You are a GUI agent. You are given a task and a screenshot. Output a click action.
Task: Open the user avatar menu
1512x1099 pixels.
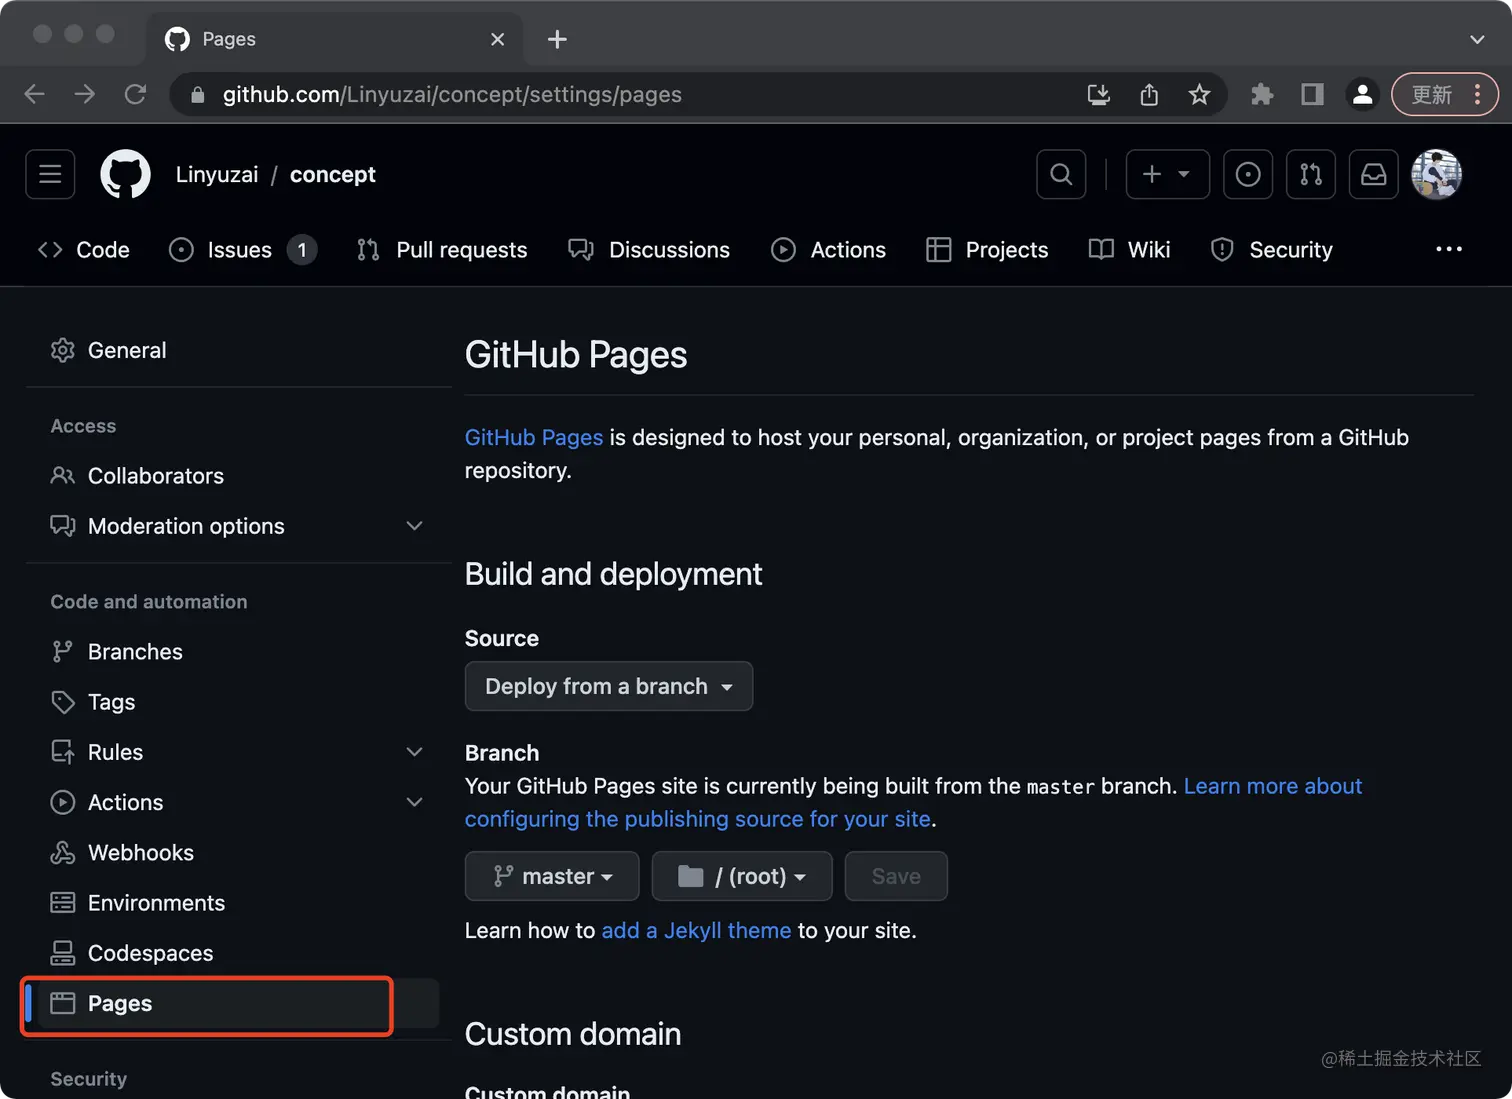[1436, 174]
